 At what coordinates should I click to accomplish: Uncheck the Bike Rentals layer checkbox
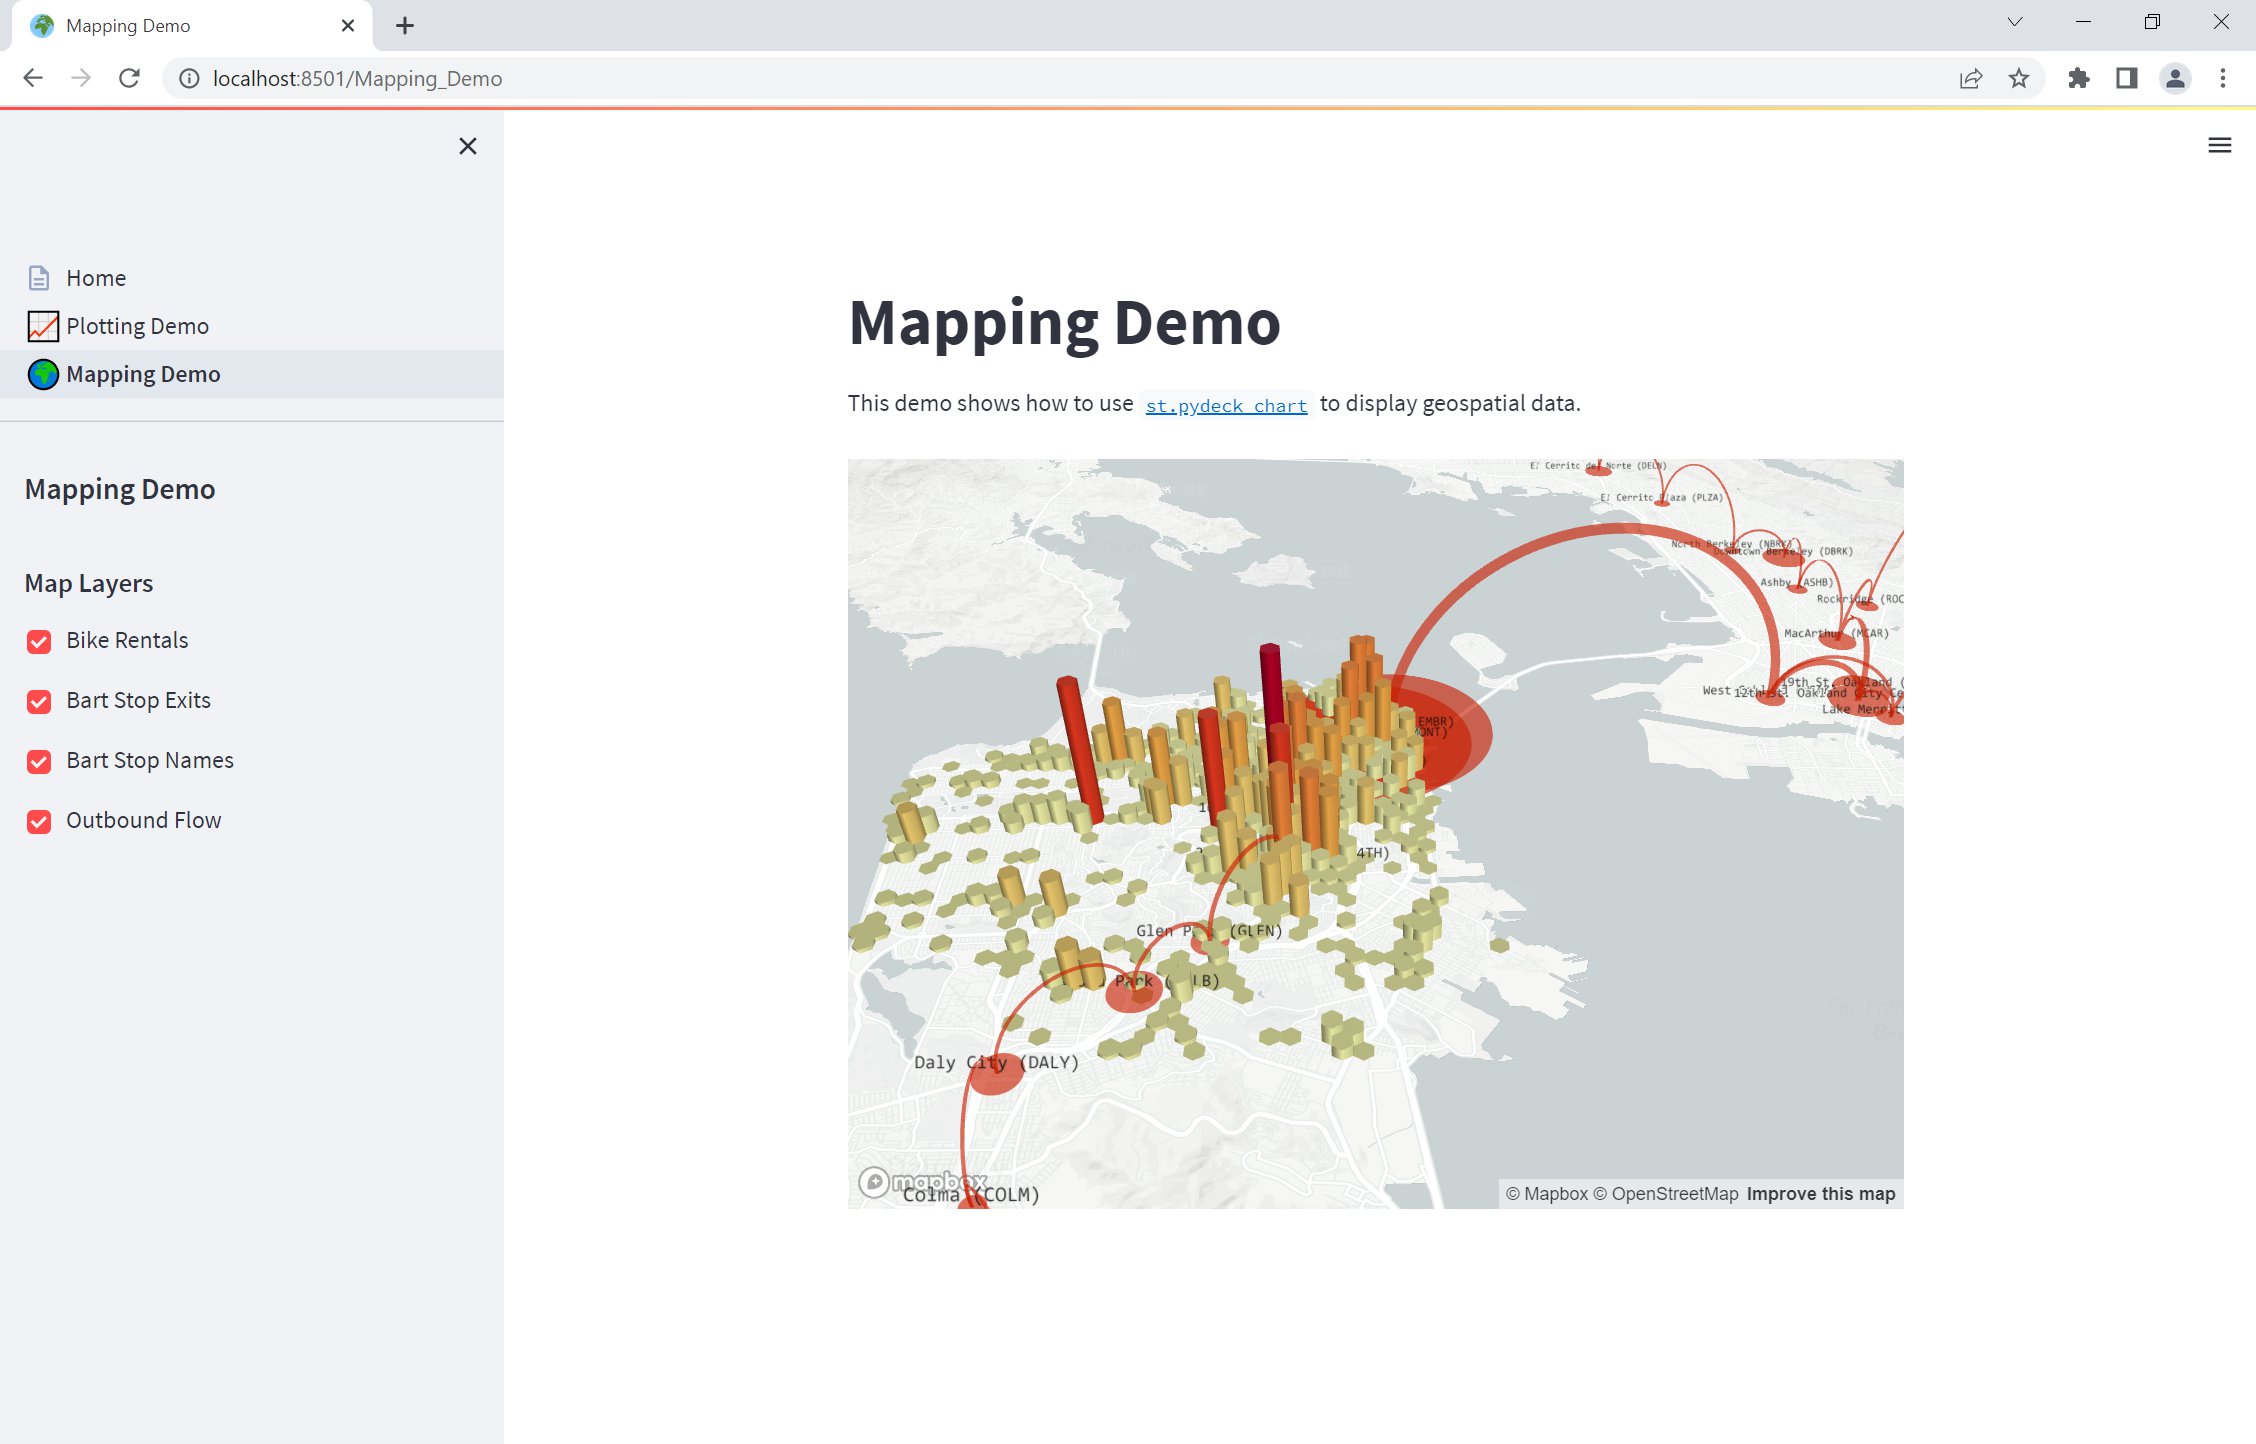click(x=39, y=641)
